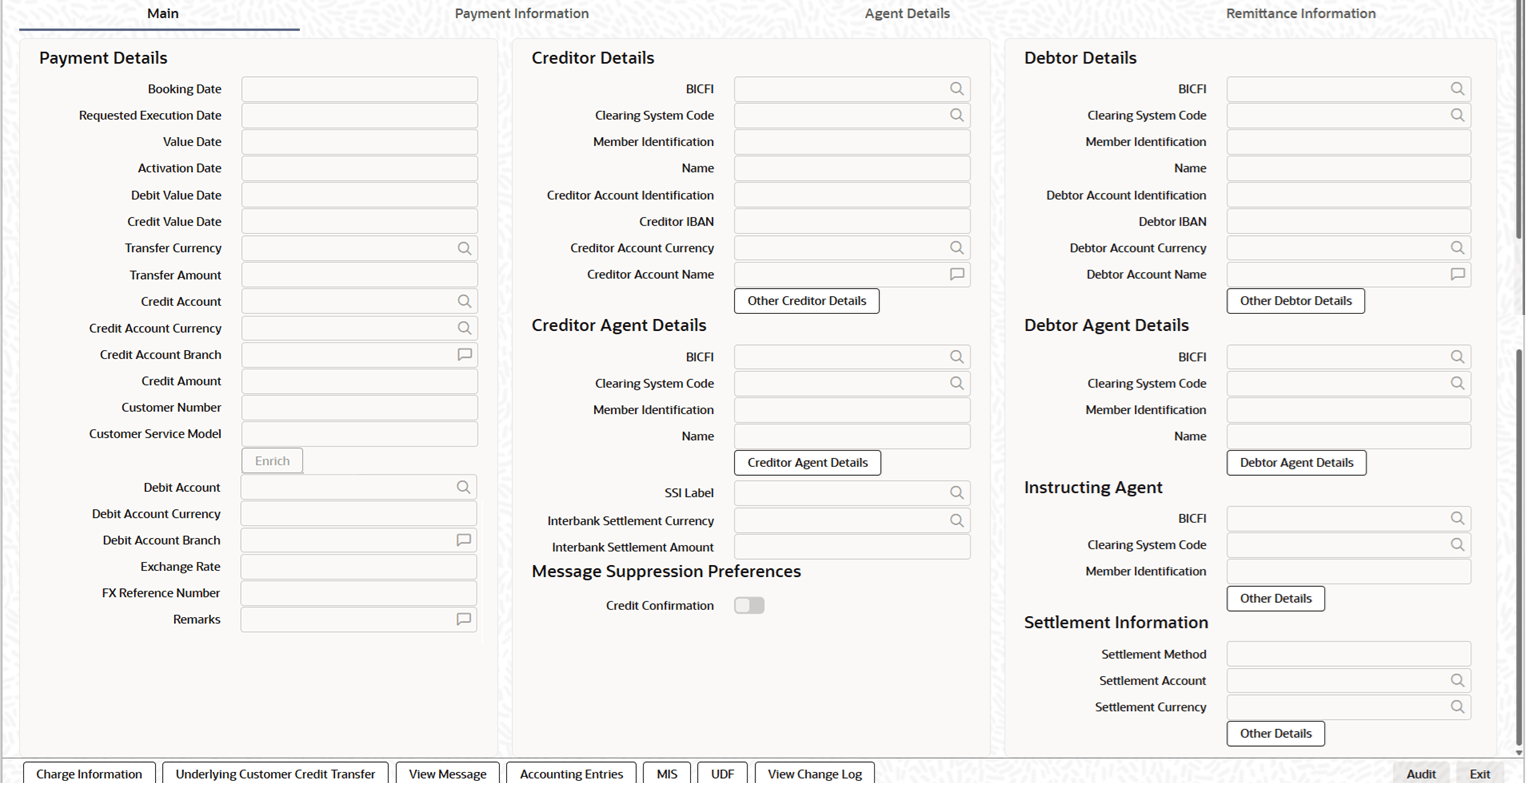Open Debit Account Branch comment icon
1527x786 pixels.
point(463,540)
